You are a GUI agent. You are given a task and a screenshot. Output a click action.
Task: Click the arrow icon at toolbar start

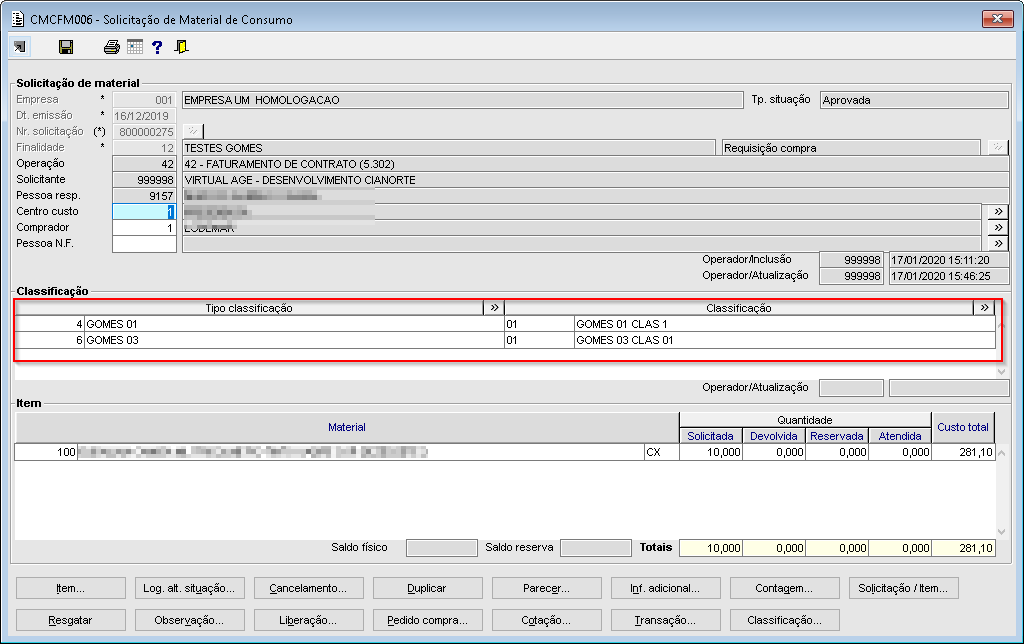tap(20, 47)
